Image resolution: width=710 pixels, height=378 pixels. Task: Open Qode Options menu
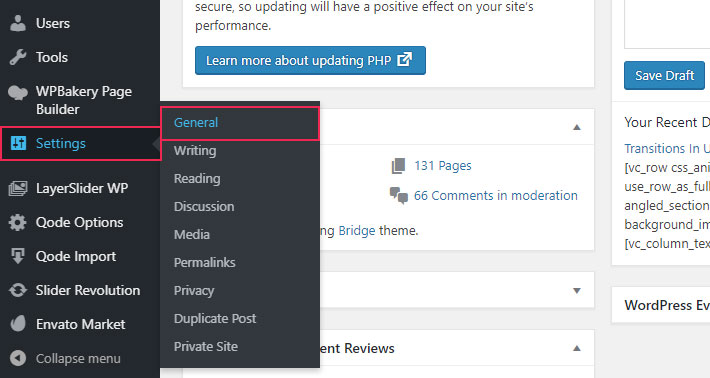80,222
